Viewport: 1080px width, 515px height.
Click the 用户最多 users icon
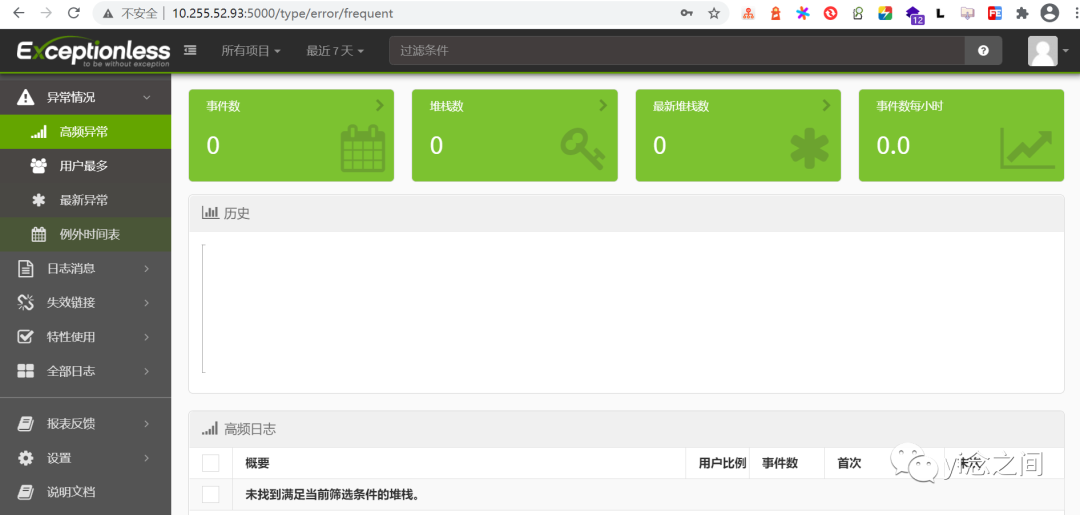pyautogui.click(x=39, y=166)
